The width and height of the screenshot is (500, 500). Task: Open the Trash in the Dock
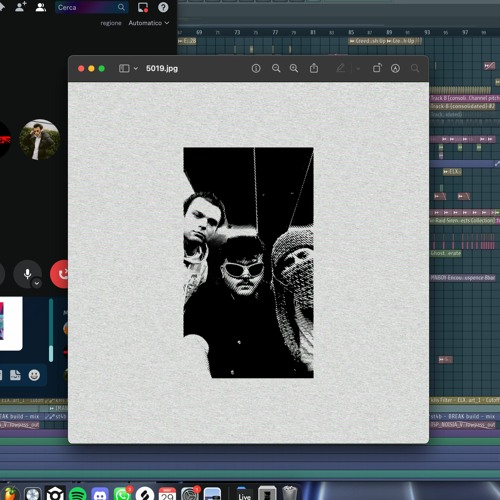289,493
